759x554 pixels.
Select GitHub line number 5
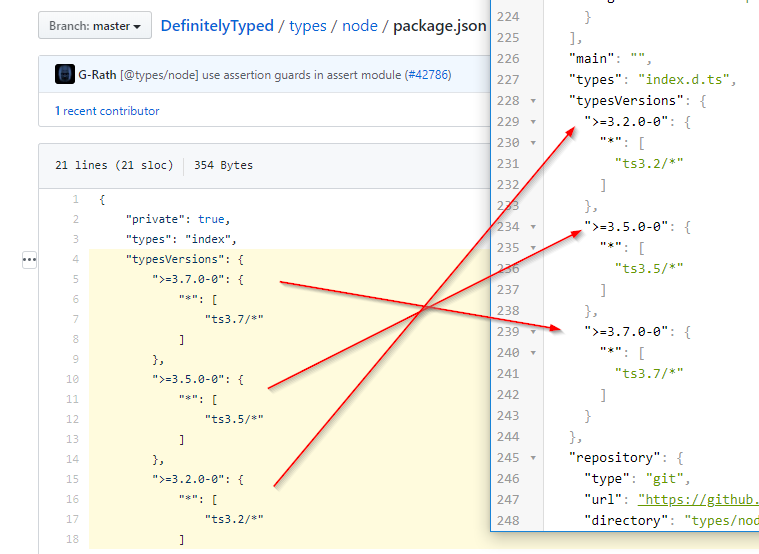coord(76,279)
